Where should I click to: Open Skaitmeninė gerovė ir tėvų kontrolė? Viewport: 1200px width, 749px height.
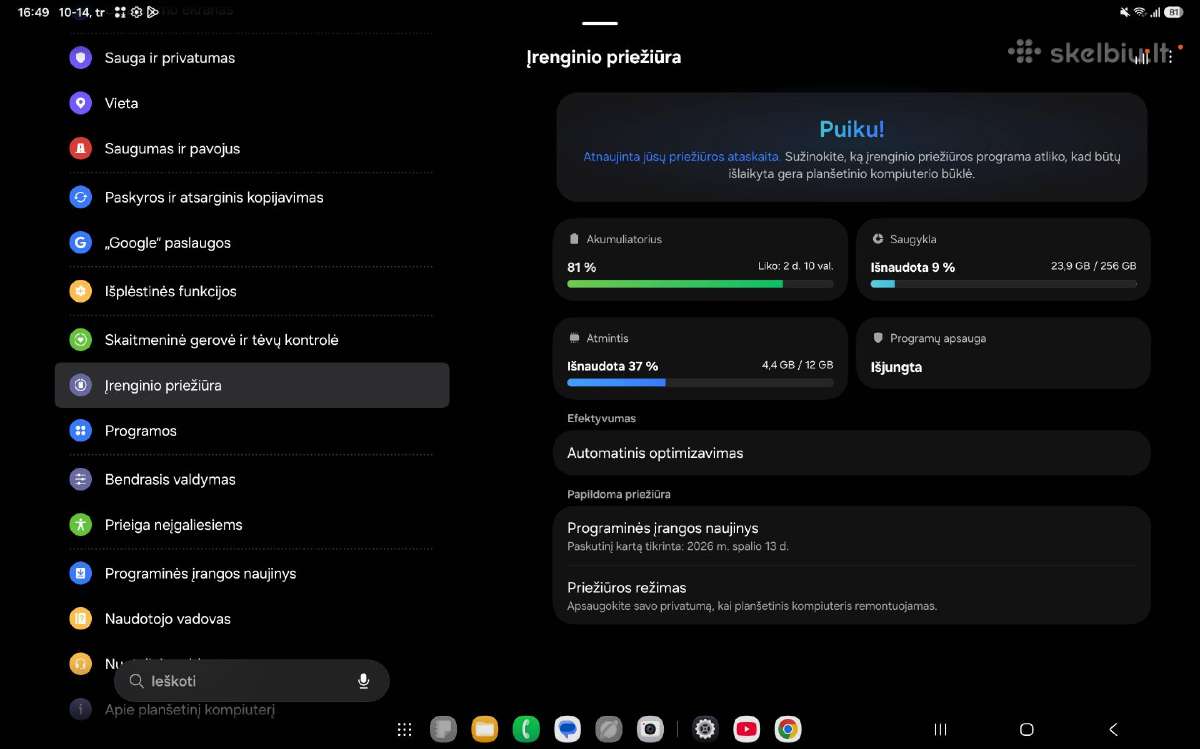point(252,340)
